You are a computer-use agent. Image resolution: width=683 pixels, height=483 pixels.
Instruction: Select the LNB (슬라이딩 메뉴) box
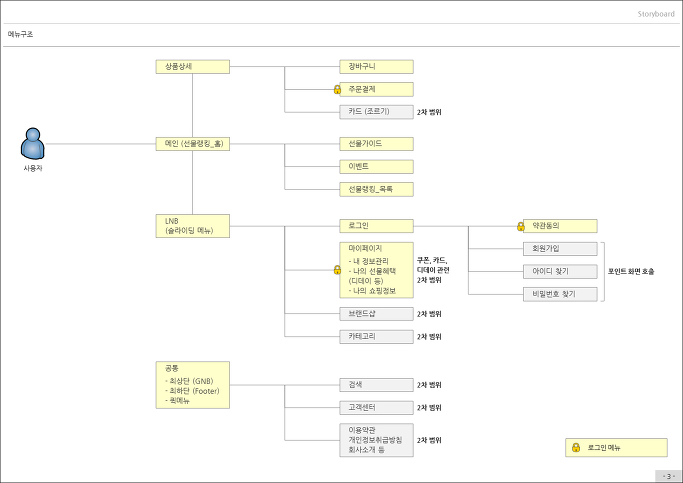tap(193, 226)
